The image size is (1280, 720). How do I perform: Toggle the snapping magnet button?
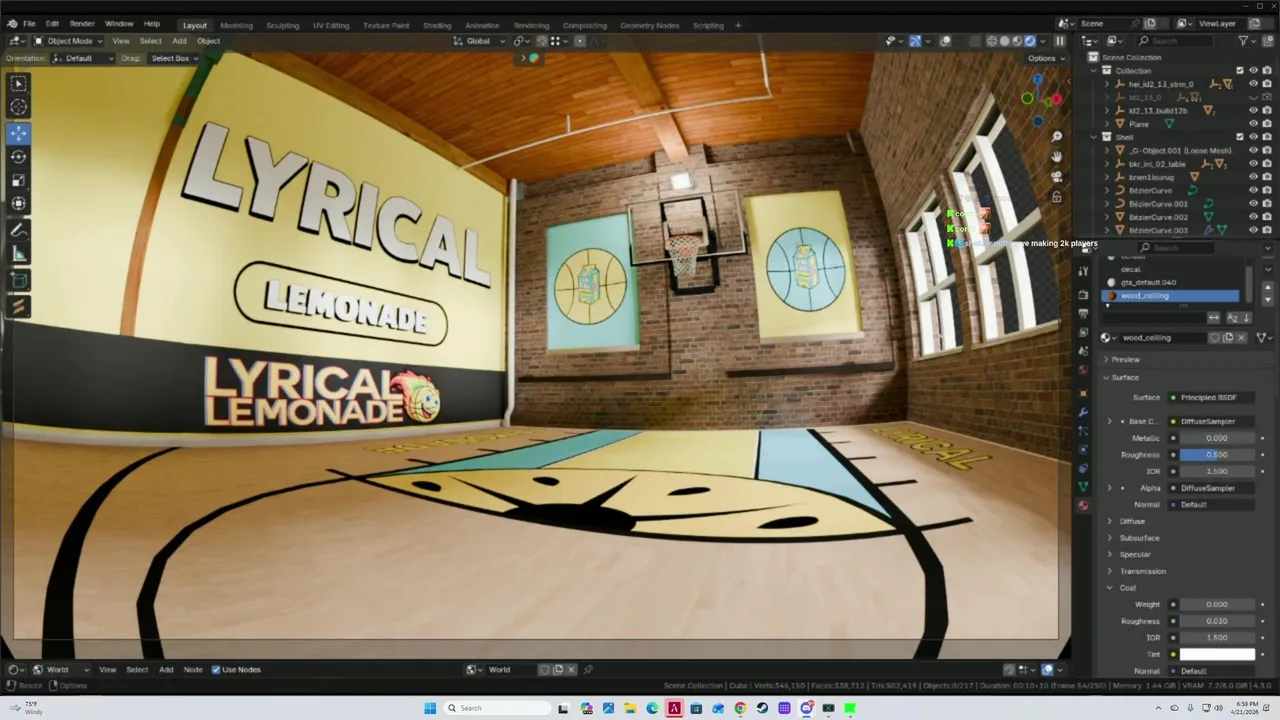click(543, 41)
